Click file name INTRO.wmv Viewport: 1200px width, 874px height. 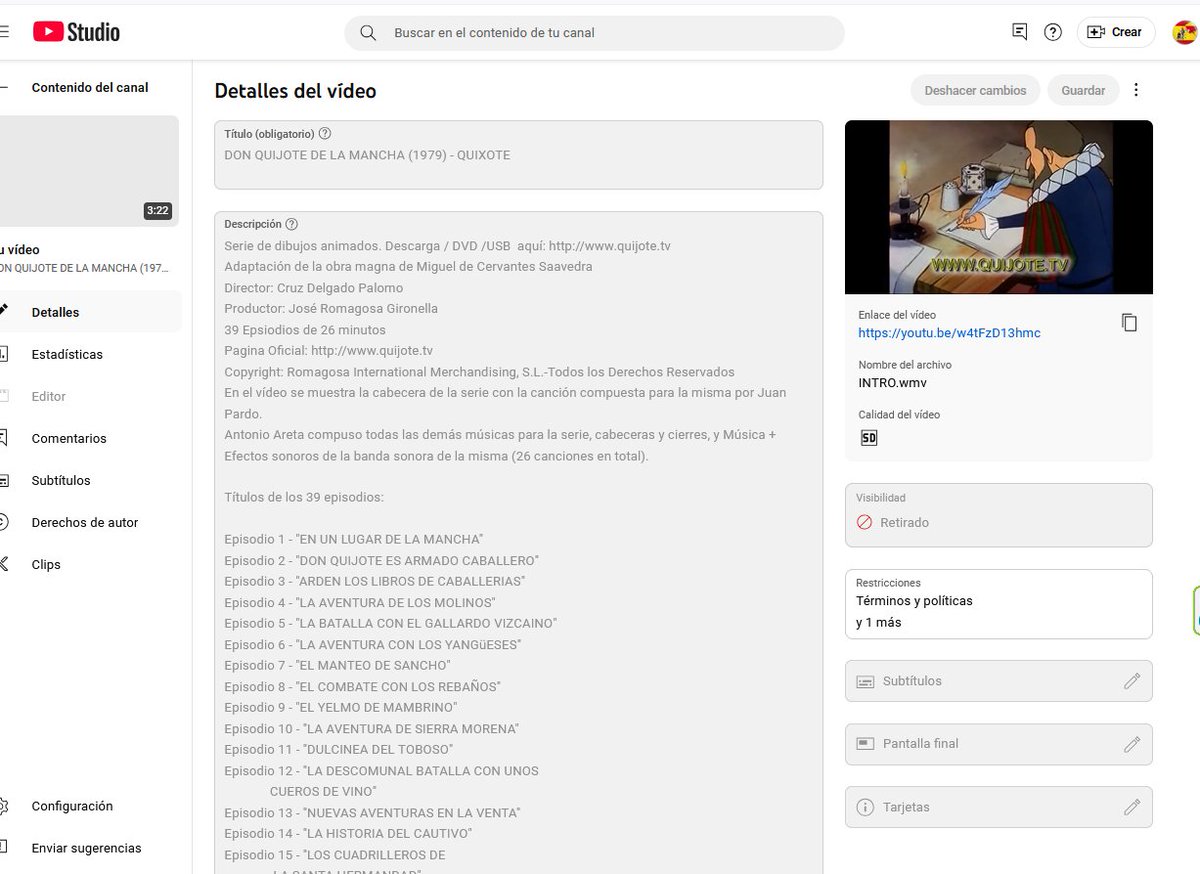[893, 383]
